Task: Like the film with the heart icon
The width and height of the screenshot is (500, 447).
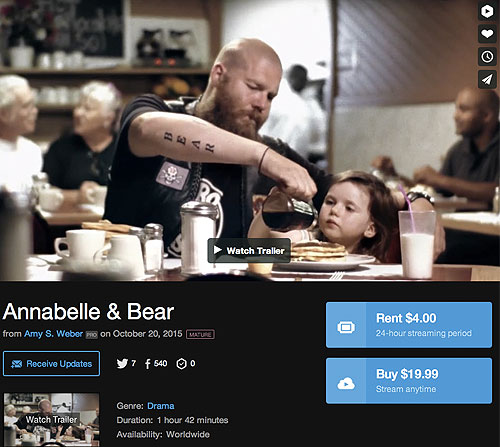Action: point(487,34)
